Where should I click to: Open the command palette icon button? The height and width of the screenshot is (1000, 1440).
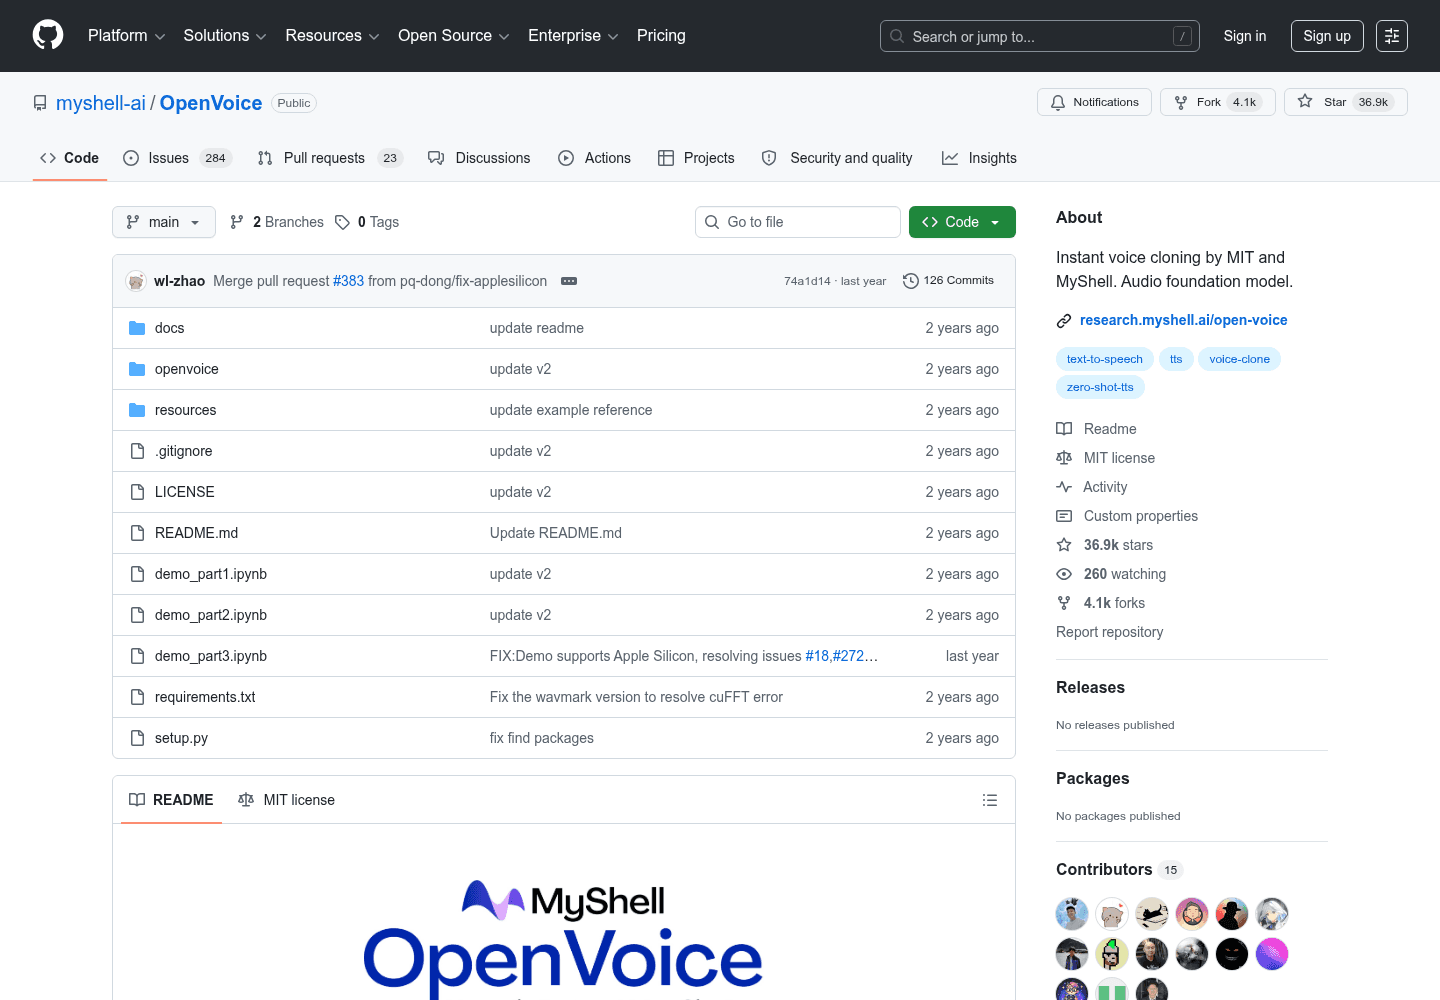(x=1392, y=36)
